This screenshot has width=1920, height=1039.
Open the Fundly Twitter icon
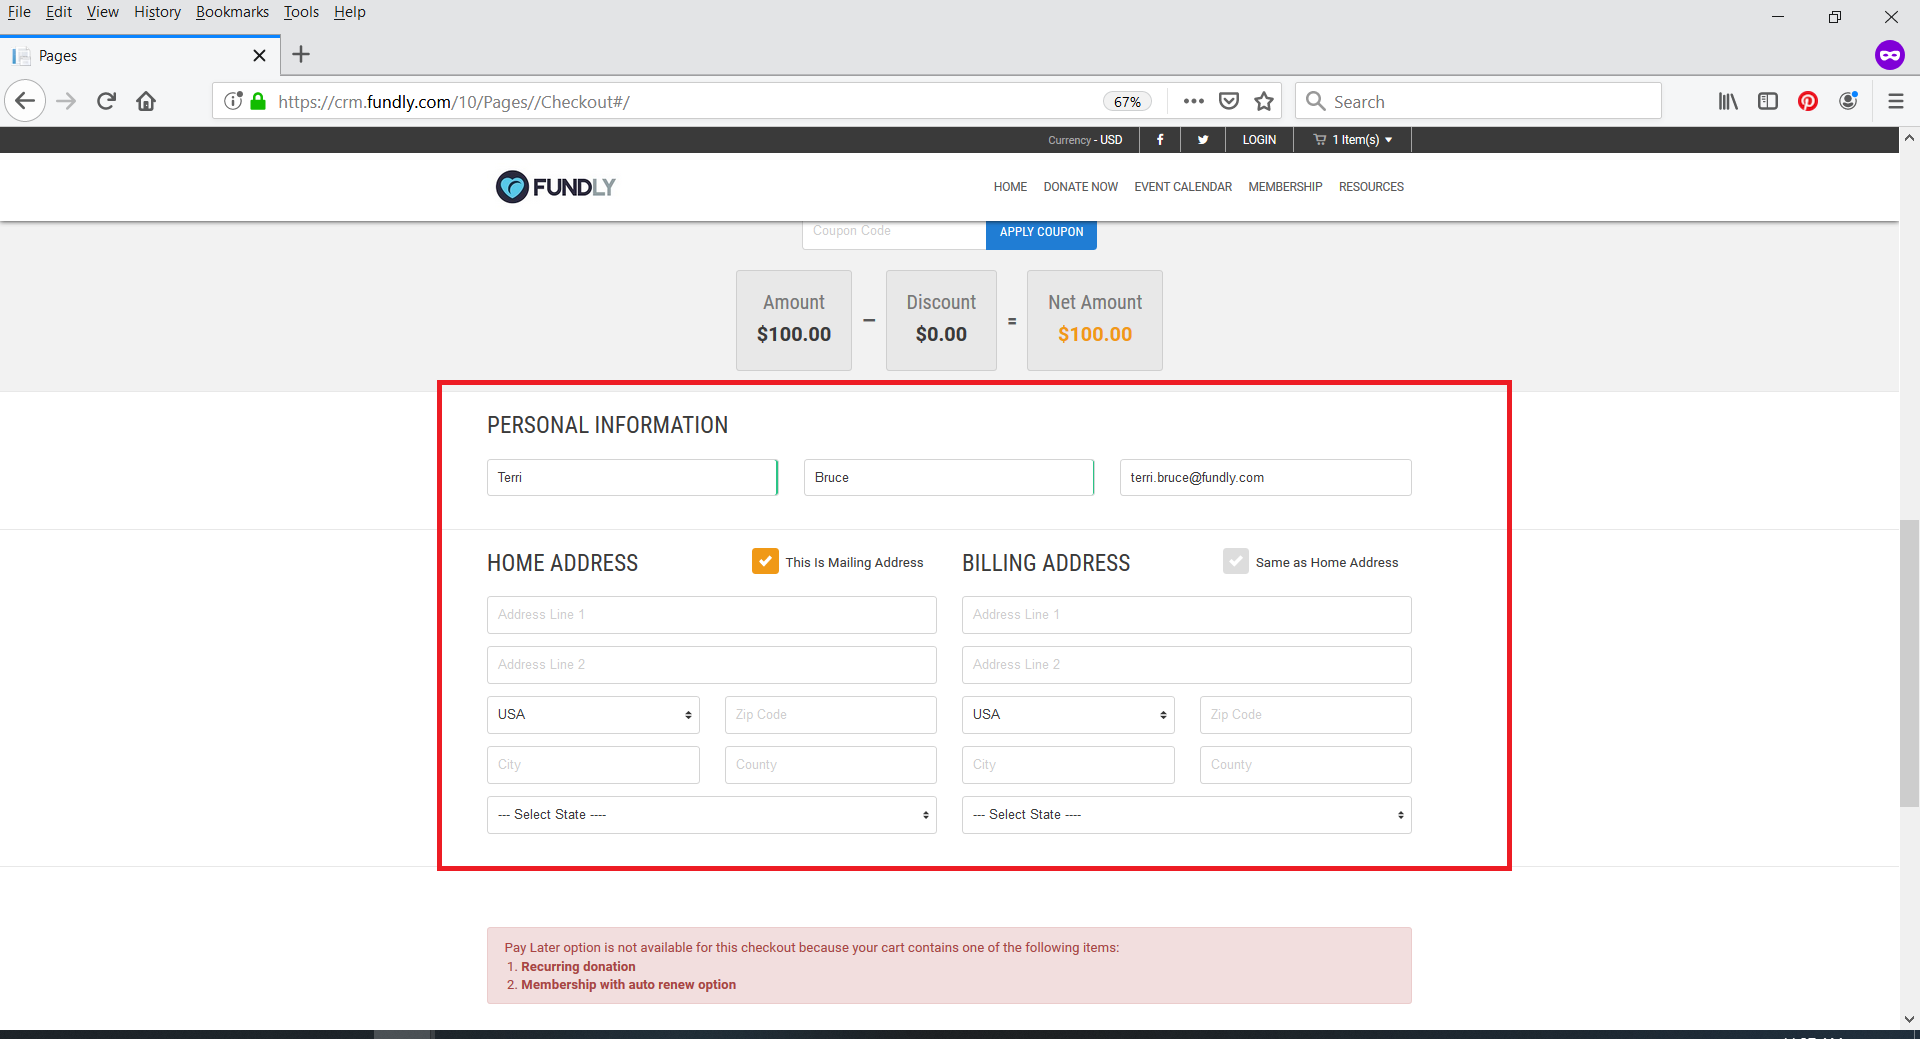tap(1202, 139)
